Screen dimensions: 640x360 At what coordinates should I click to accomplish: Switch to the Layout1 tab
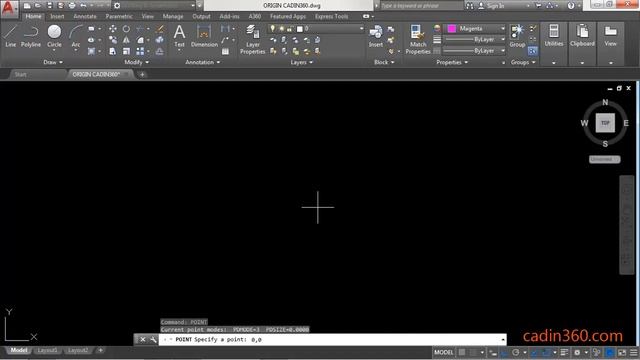[47, 350]
